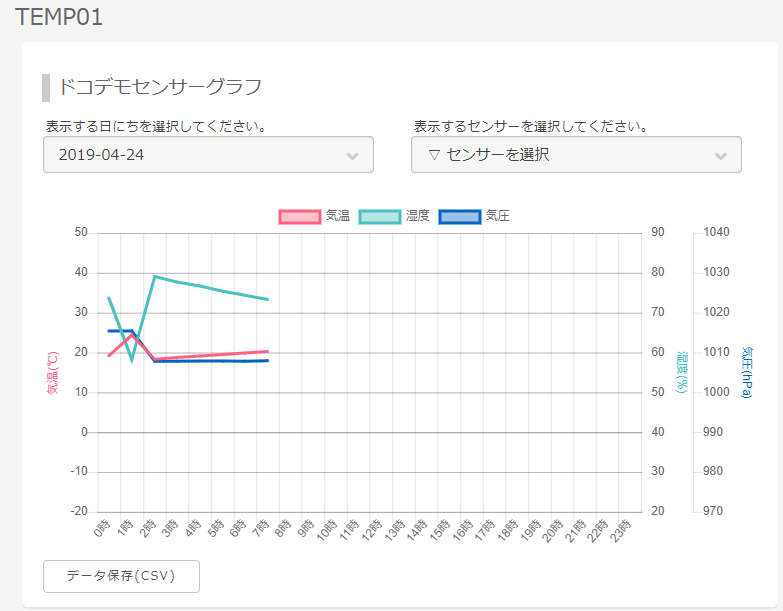
Task: Click the pressure line start at 0時
Action: pos(109,330)
